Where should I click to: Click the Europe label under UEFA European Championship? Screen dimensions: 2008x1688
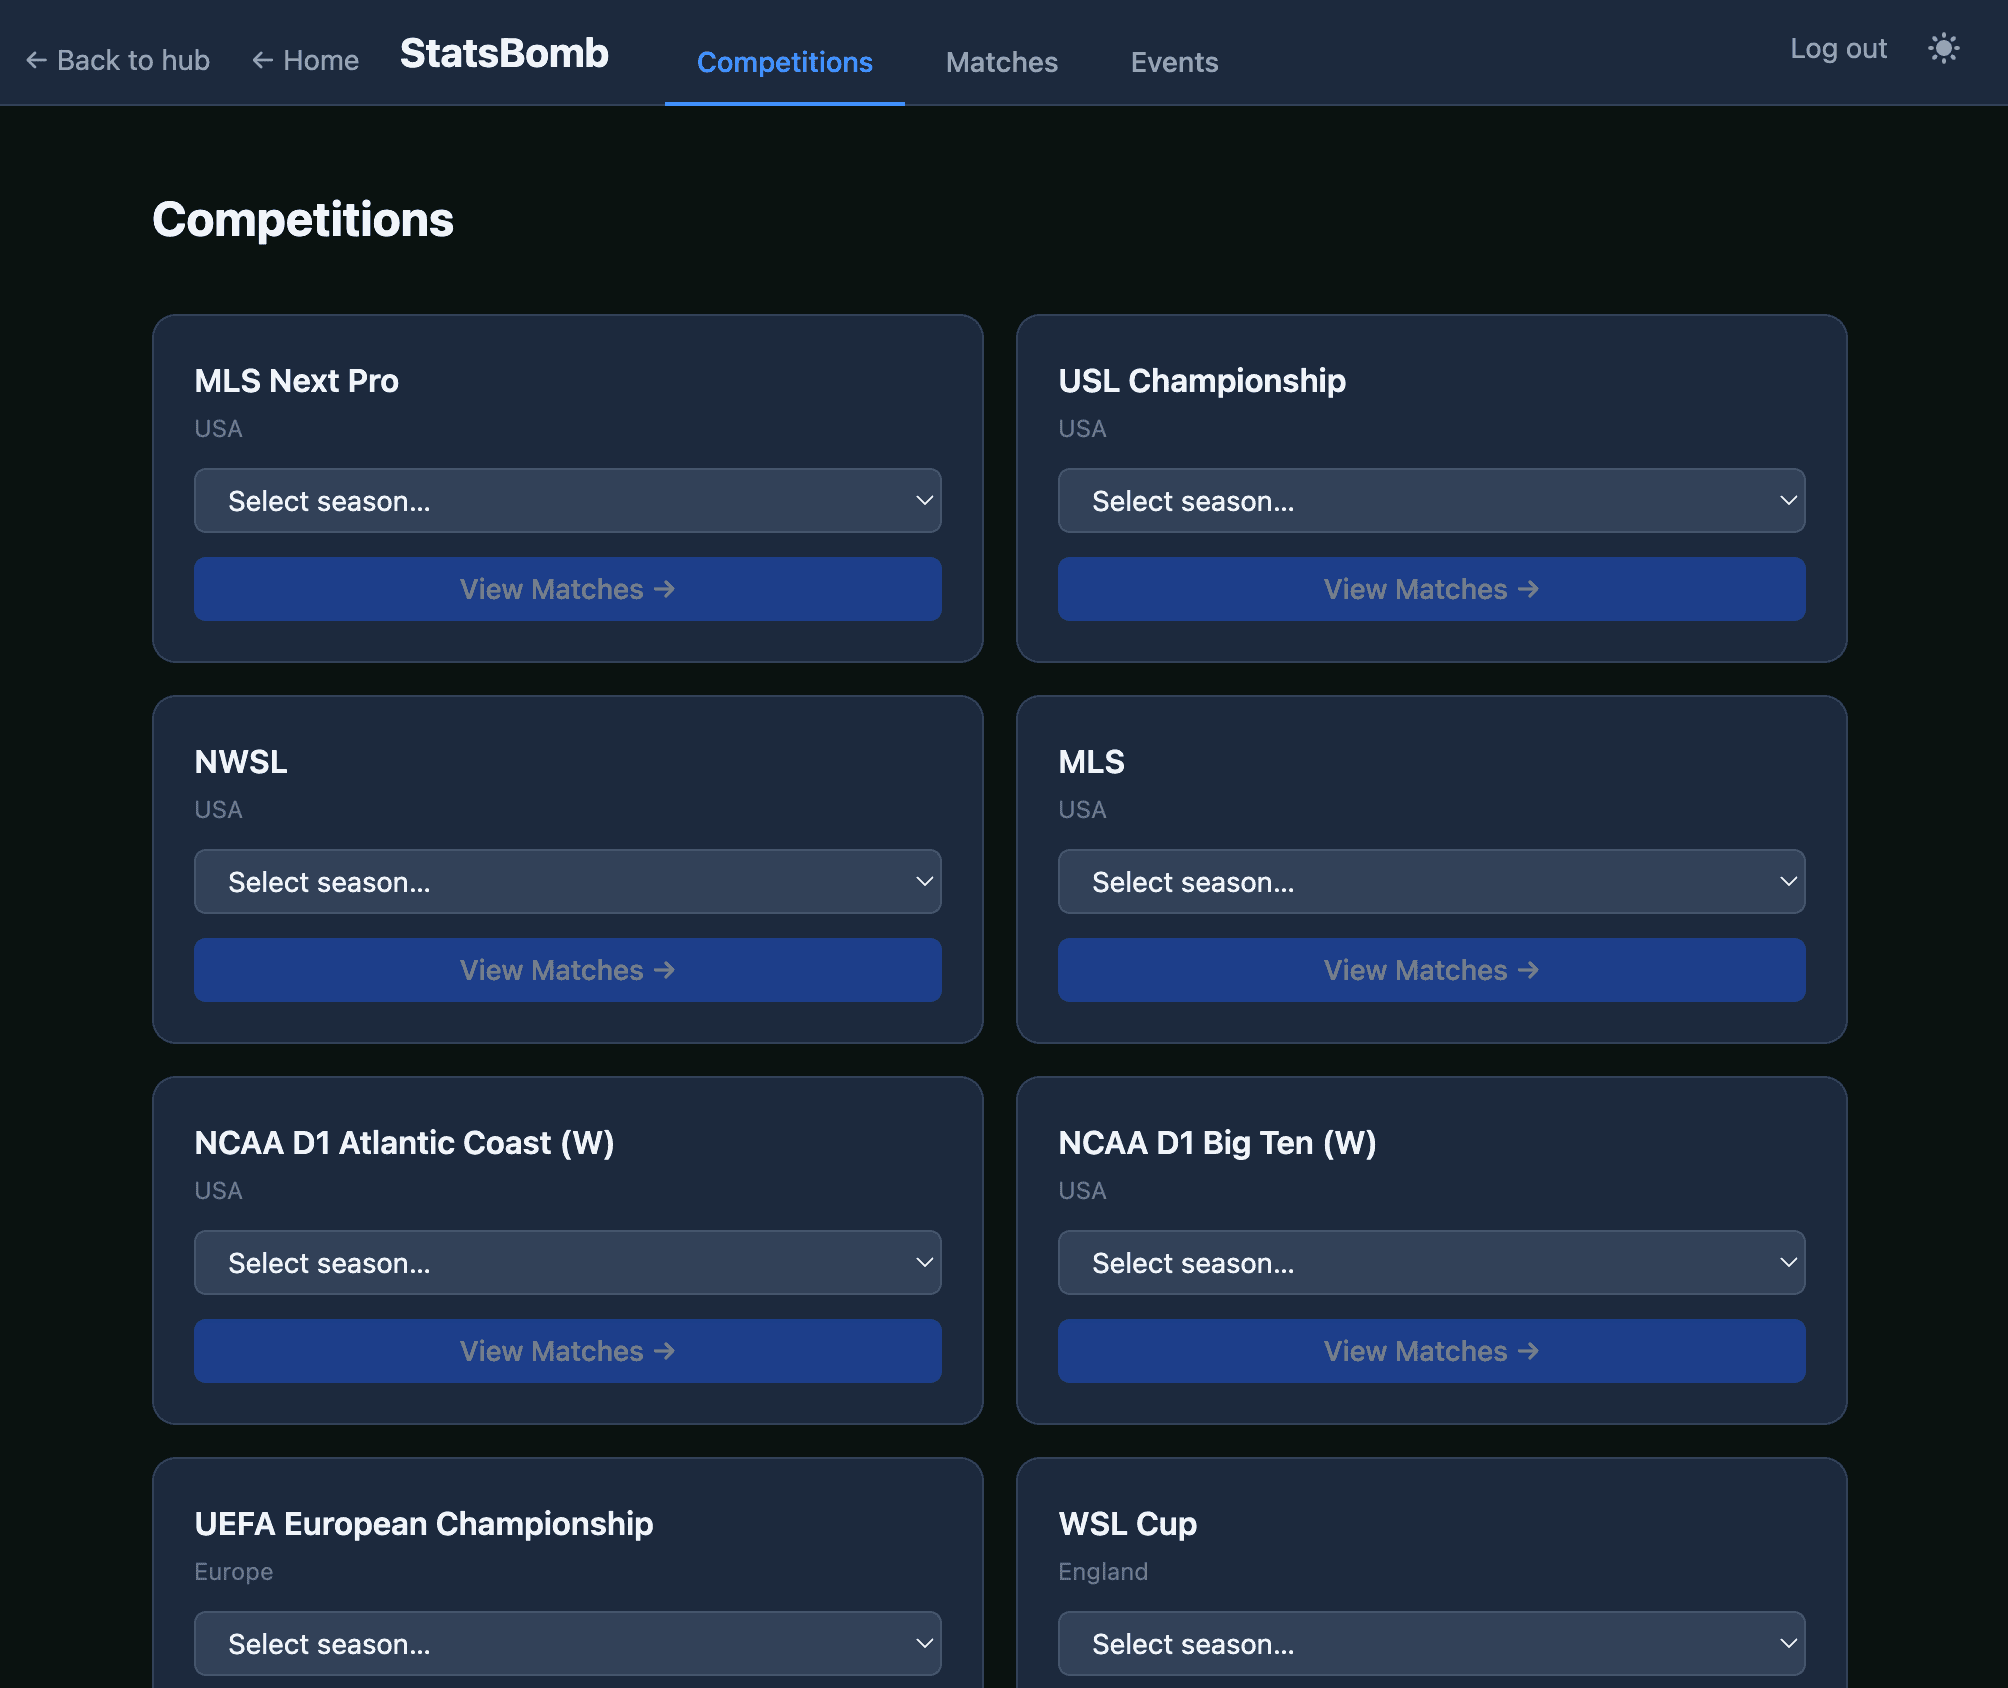coord(234,1571)
